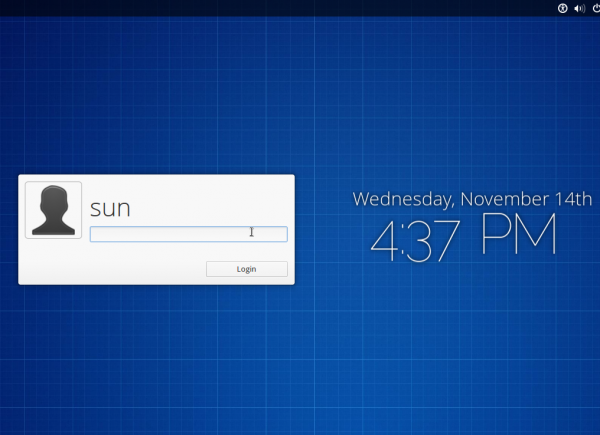Click the "Wednesday, November 14th" date text
Viewport: 600px width, 435px height.
pos(472,199)
